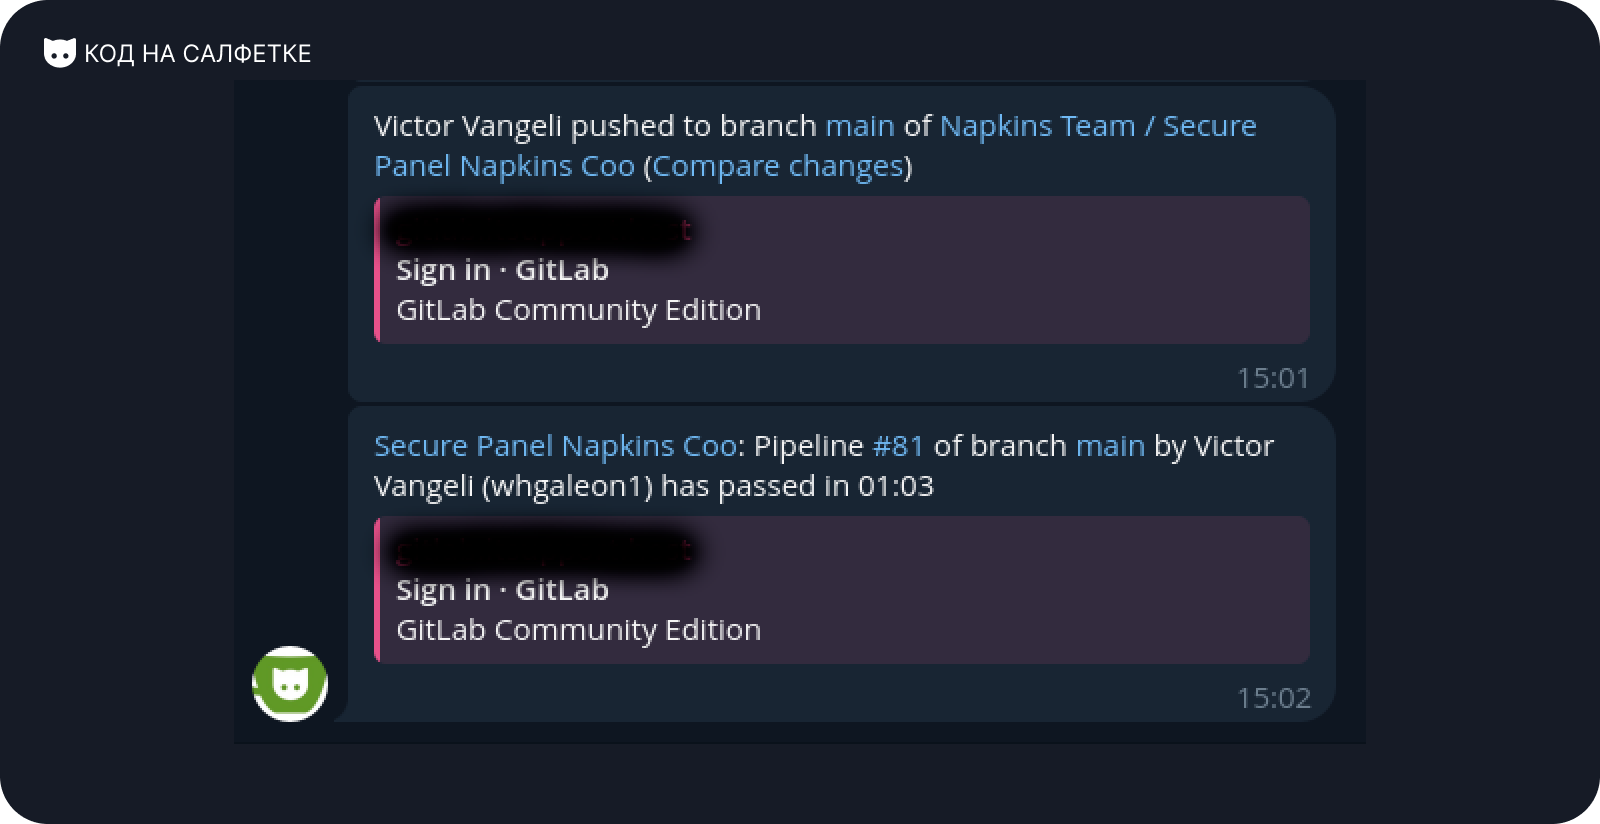
Task: Open pipeline #81 link
Action: 898,446
